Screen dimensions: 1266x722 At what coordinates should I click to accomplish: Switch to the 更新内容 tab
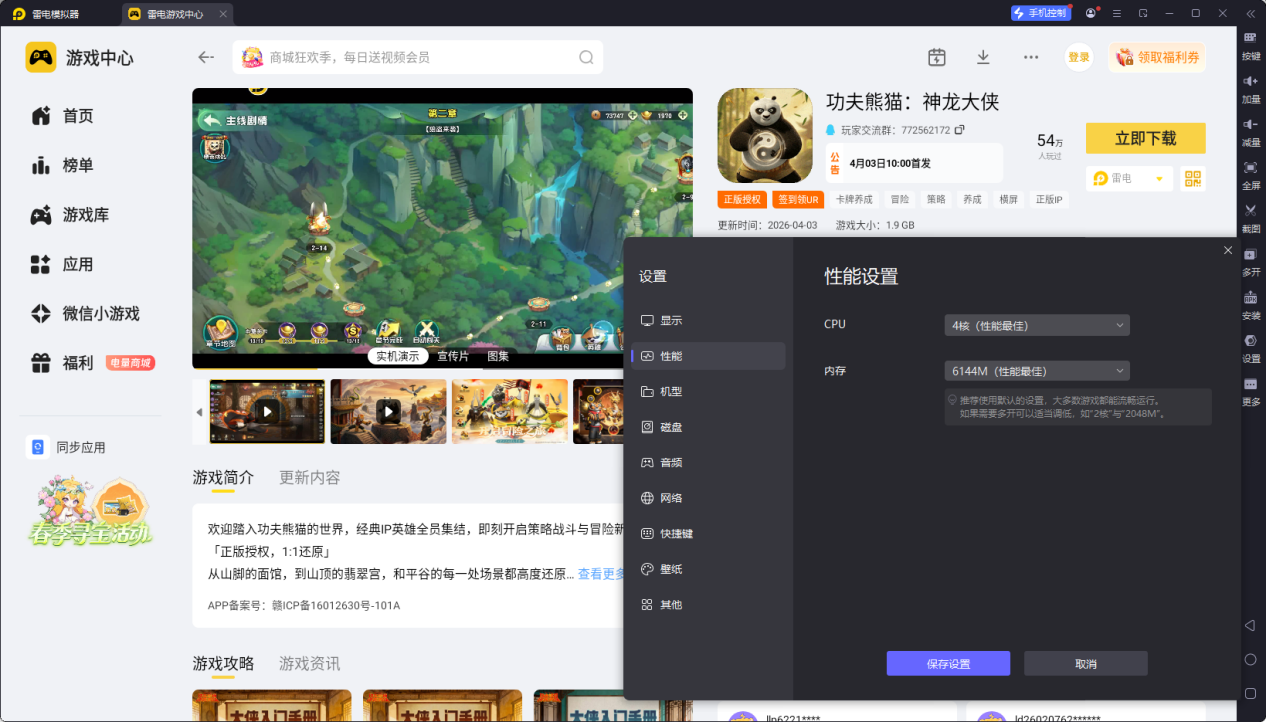[x=309, y=478]
